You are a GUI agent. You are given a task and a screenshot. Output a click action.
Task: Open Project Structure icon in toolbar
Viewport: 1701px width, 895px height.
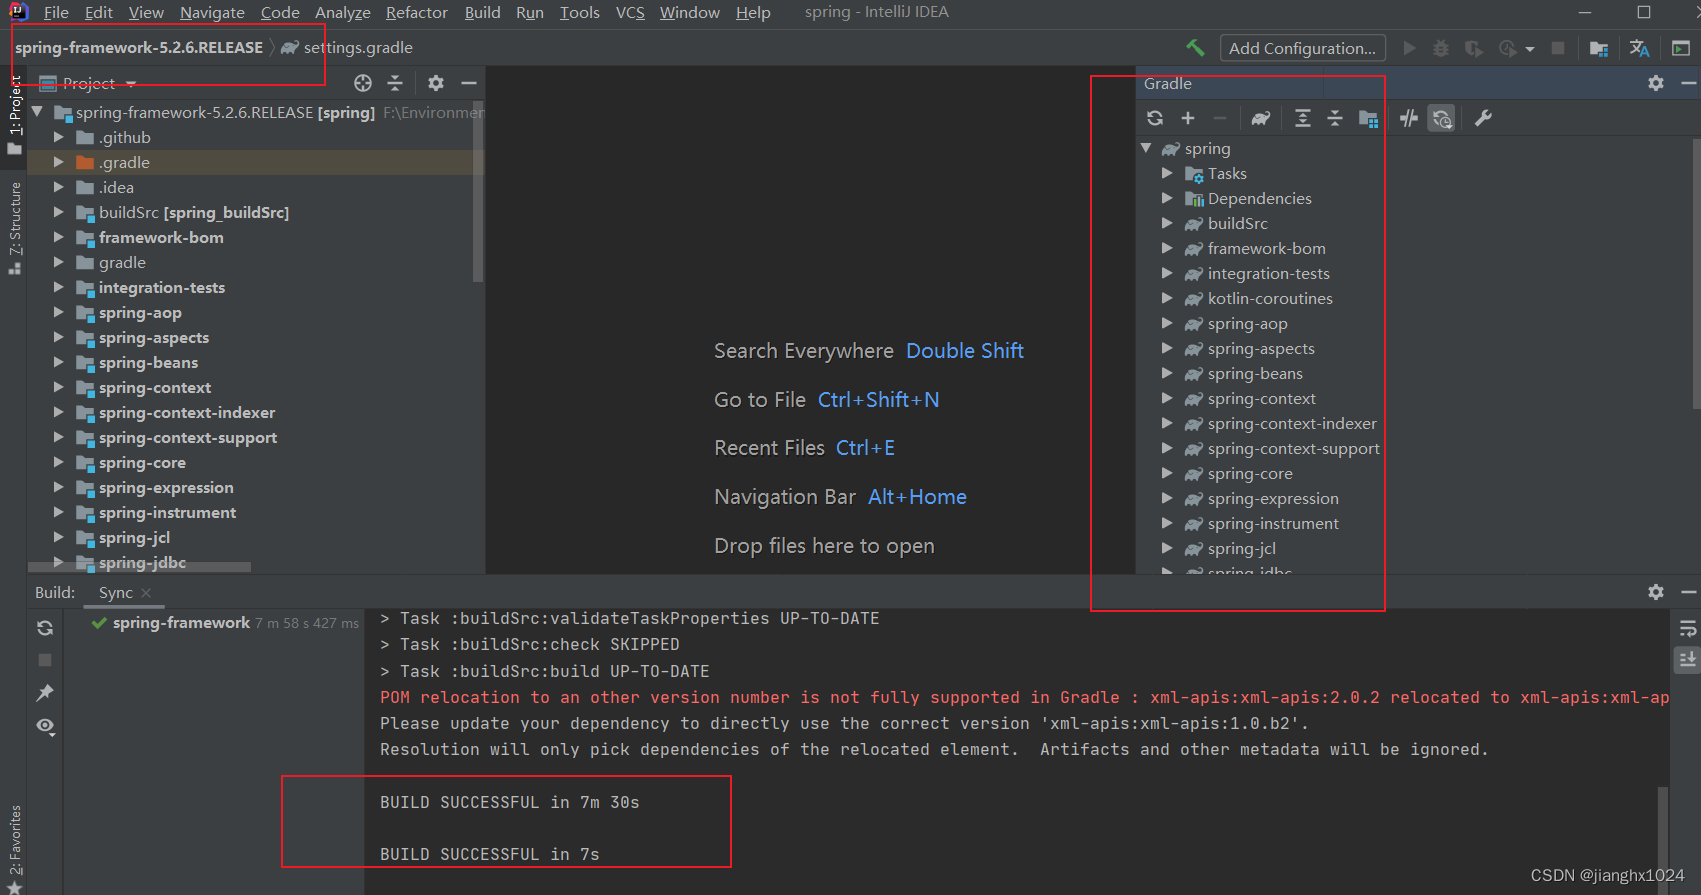1599,48
